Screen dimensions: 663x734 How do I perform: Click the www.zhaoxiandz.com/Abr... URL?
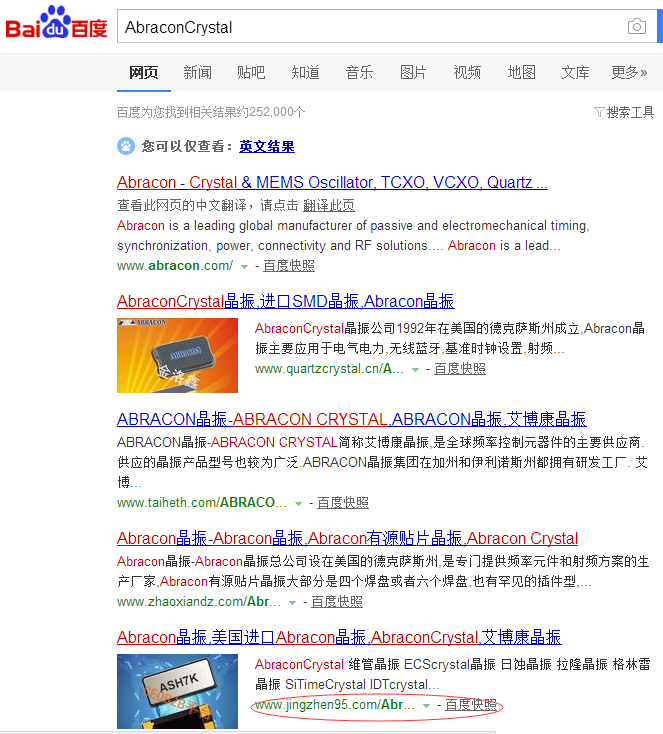point(199,602)
